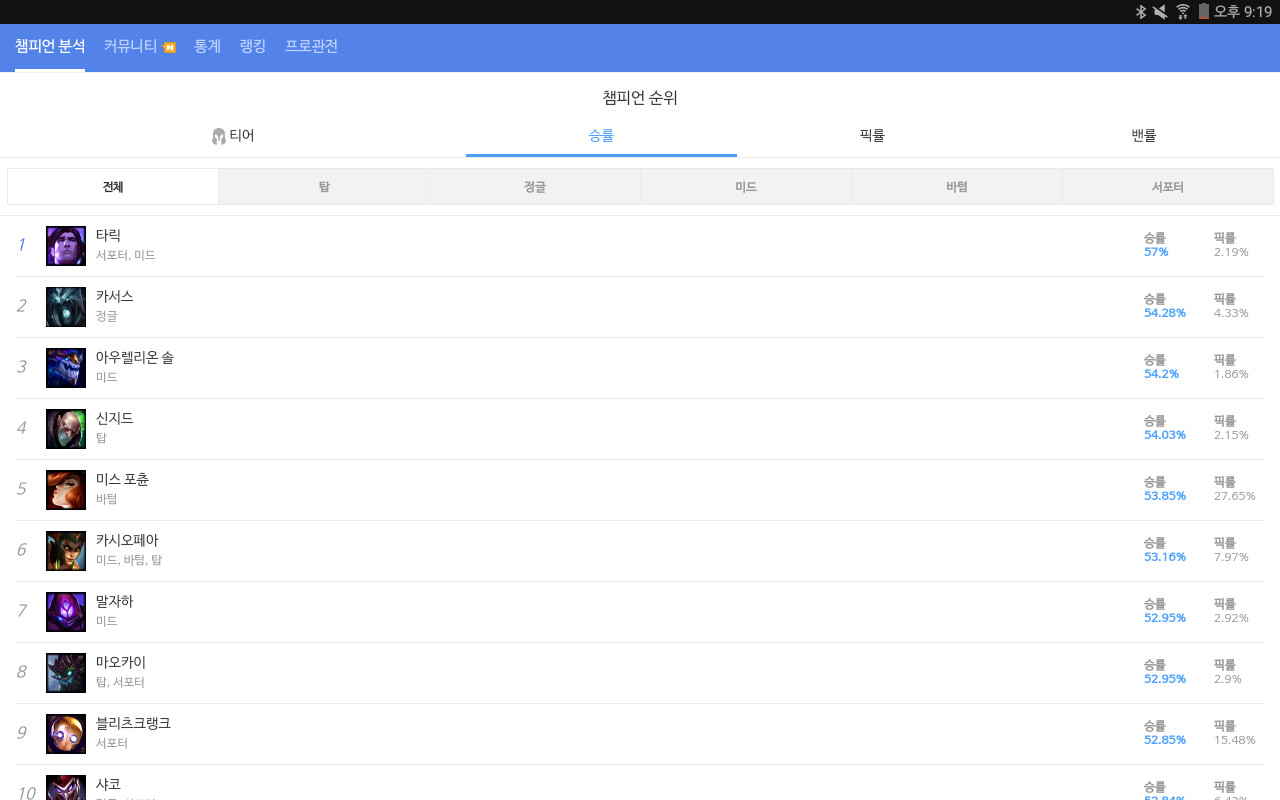Screen dimensions: 1280x800
Task: Tap 카시오페아 champion portrait
Action: [66, 551]
